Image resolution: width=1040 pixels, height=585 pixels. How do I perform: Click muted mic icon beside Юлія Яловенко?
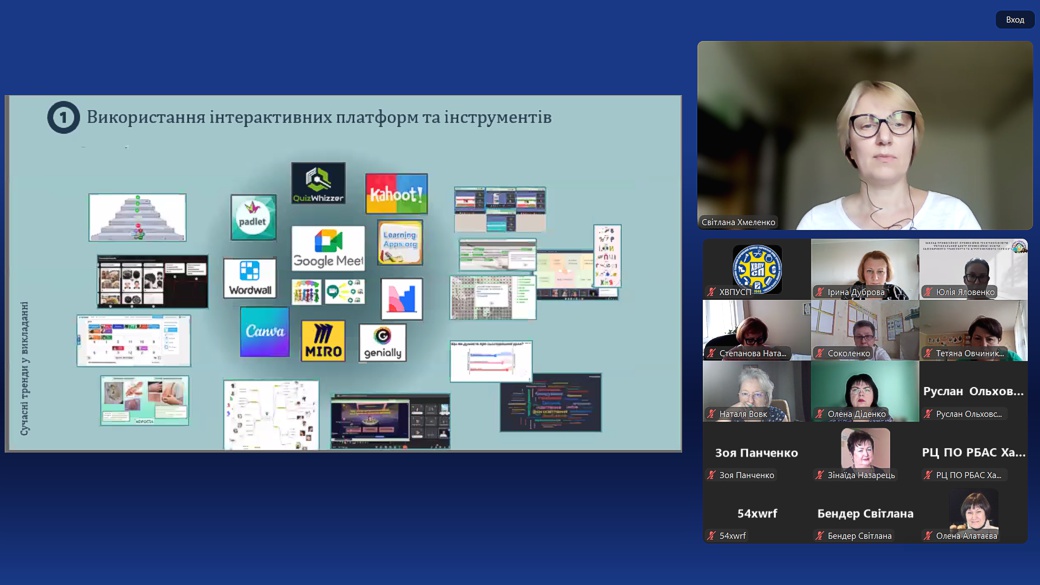[929, 292]
